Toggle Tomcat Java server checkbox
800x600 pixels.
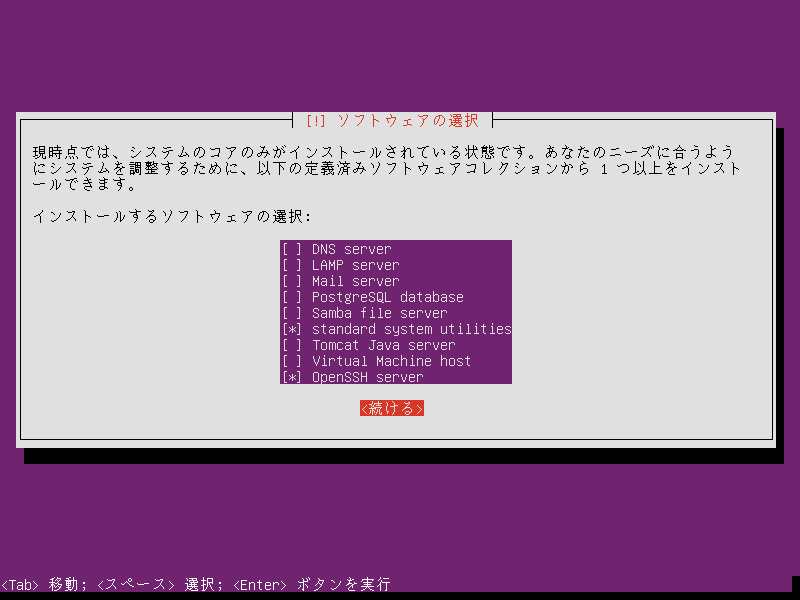[x=292, y=345]
